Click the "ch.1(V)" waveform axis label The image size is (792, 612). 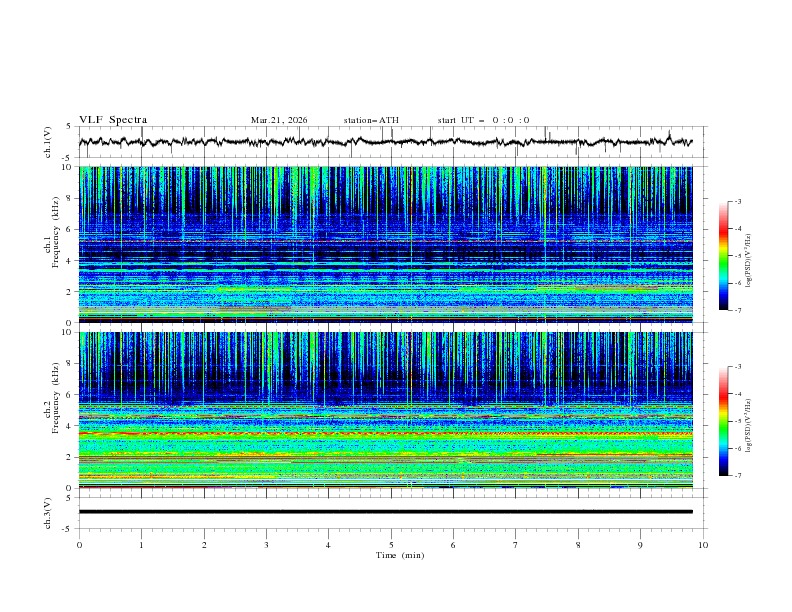point(48,142)
